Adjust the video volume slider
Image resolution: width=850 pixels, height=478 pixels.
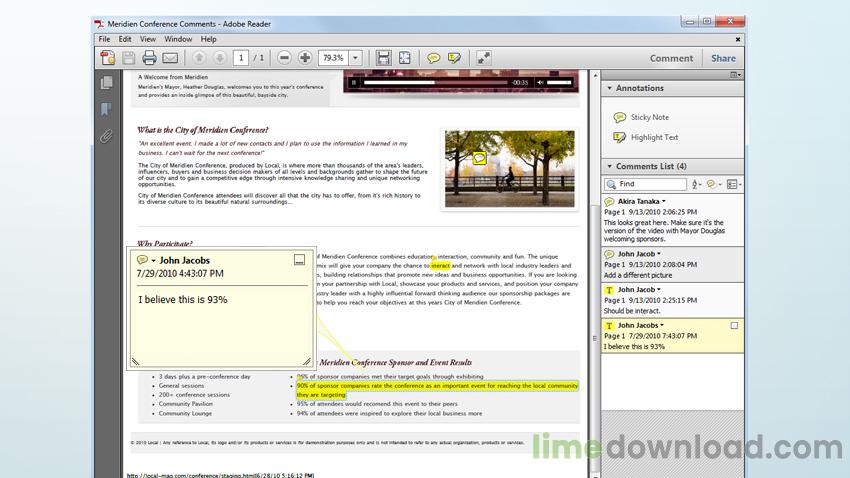pos(559,82)
